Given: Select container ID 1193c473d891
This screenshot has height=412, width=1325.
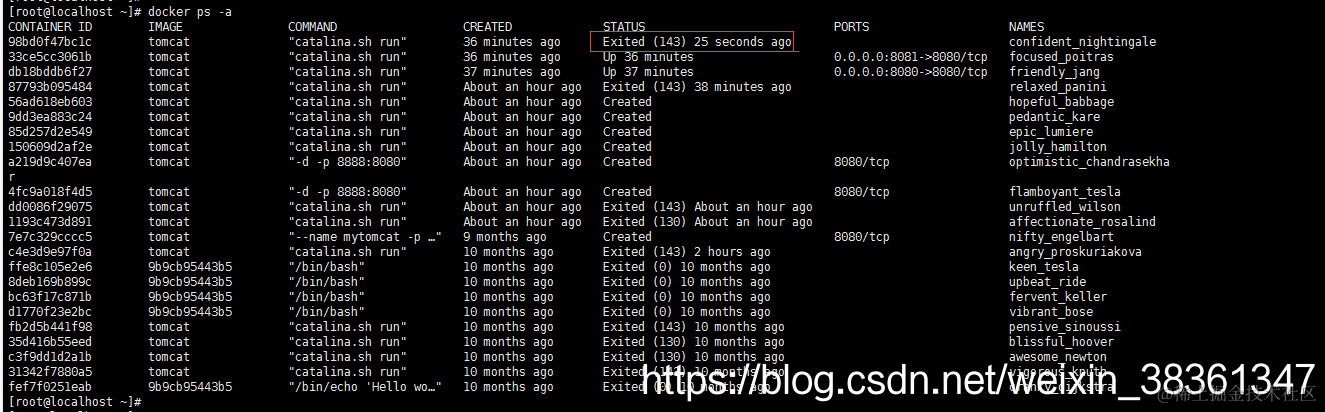Looking at the screenshot, I should tap(50, 222).
